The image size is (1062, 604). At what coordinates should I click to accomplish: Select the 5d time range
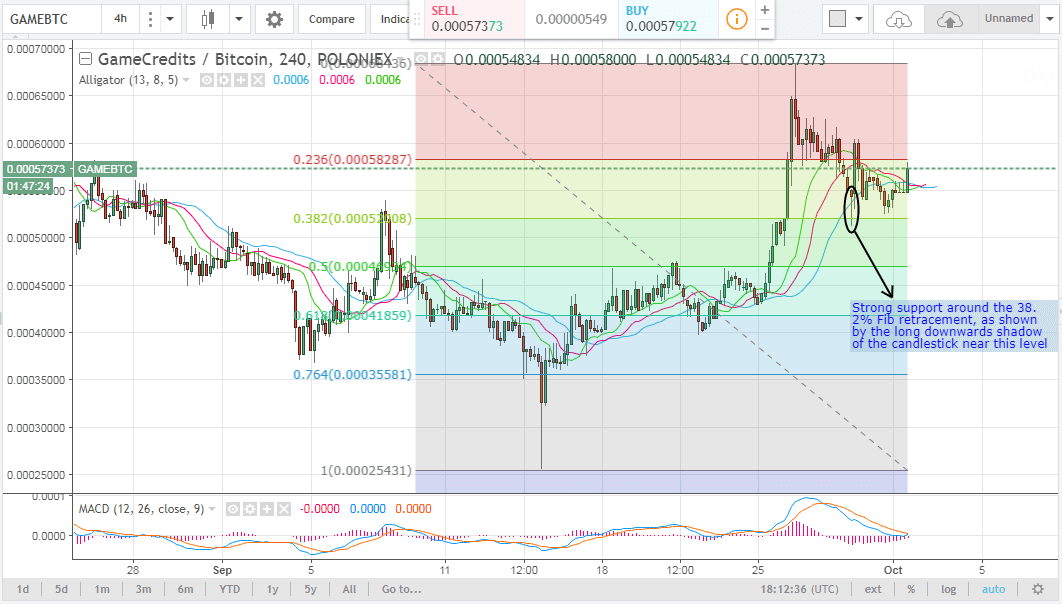pos(62,589)
